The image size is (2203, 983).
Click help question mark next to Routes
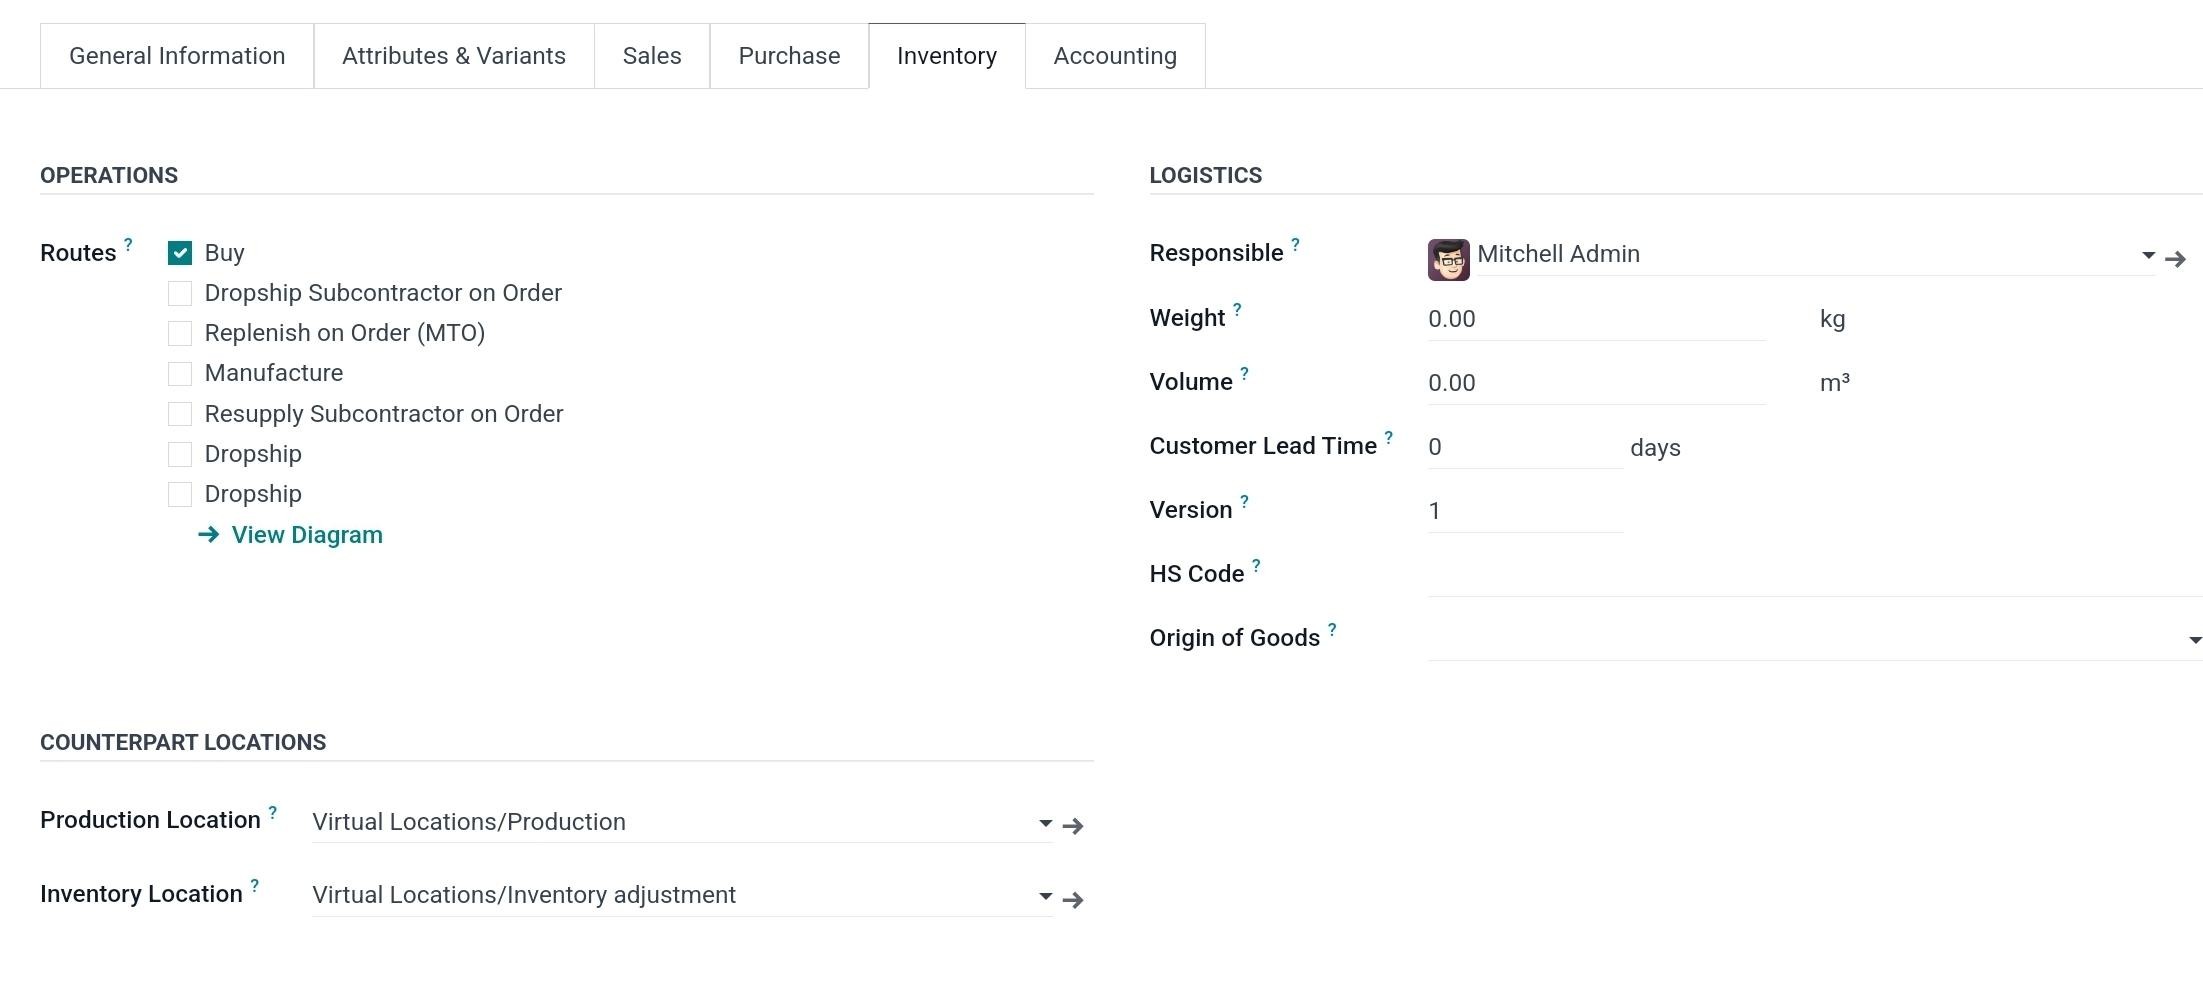(128, 244)
